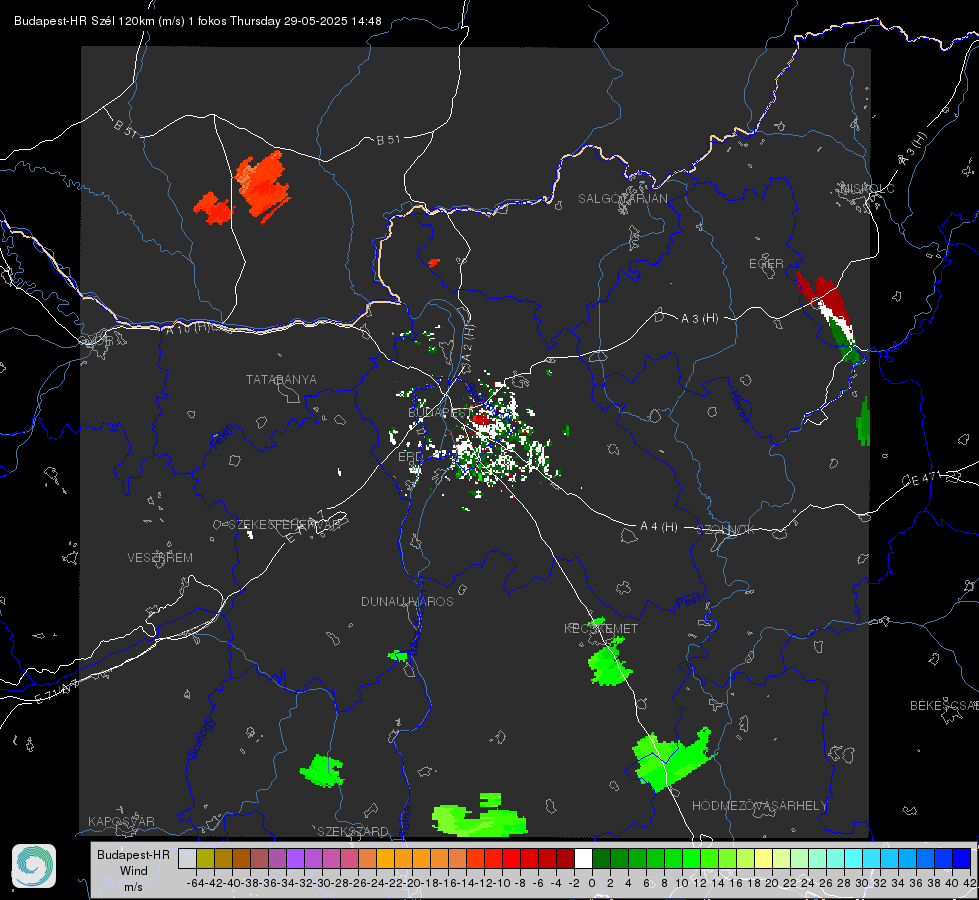The width and height of the screenshot is (979, 900).
Task: Click the HODMEZOVASARHELY city label
Action: 759,805
